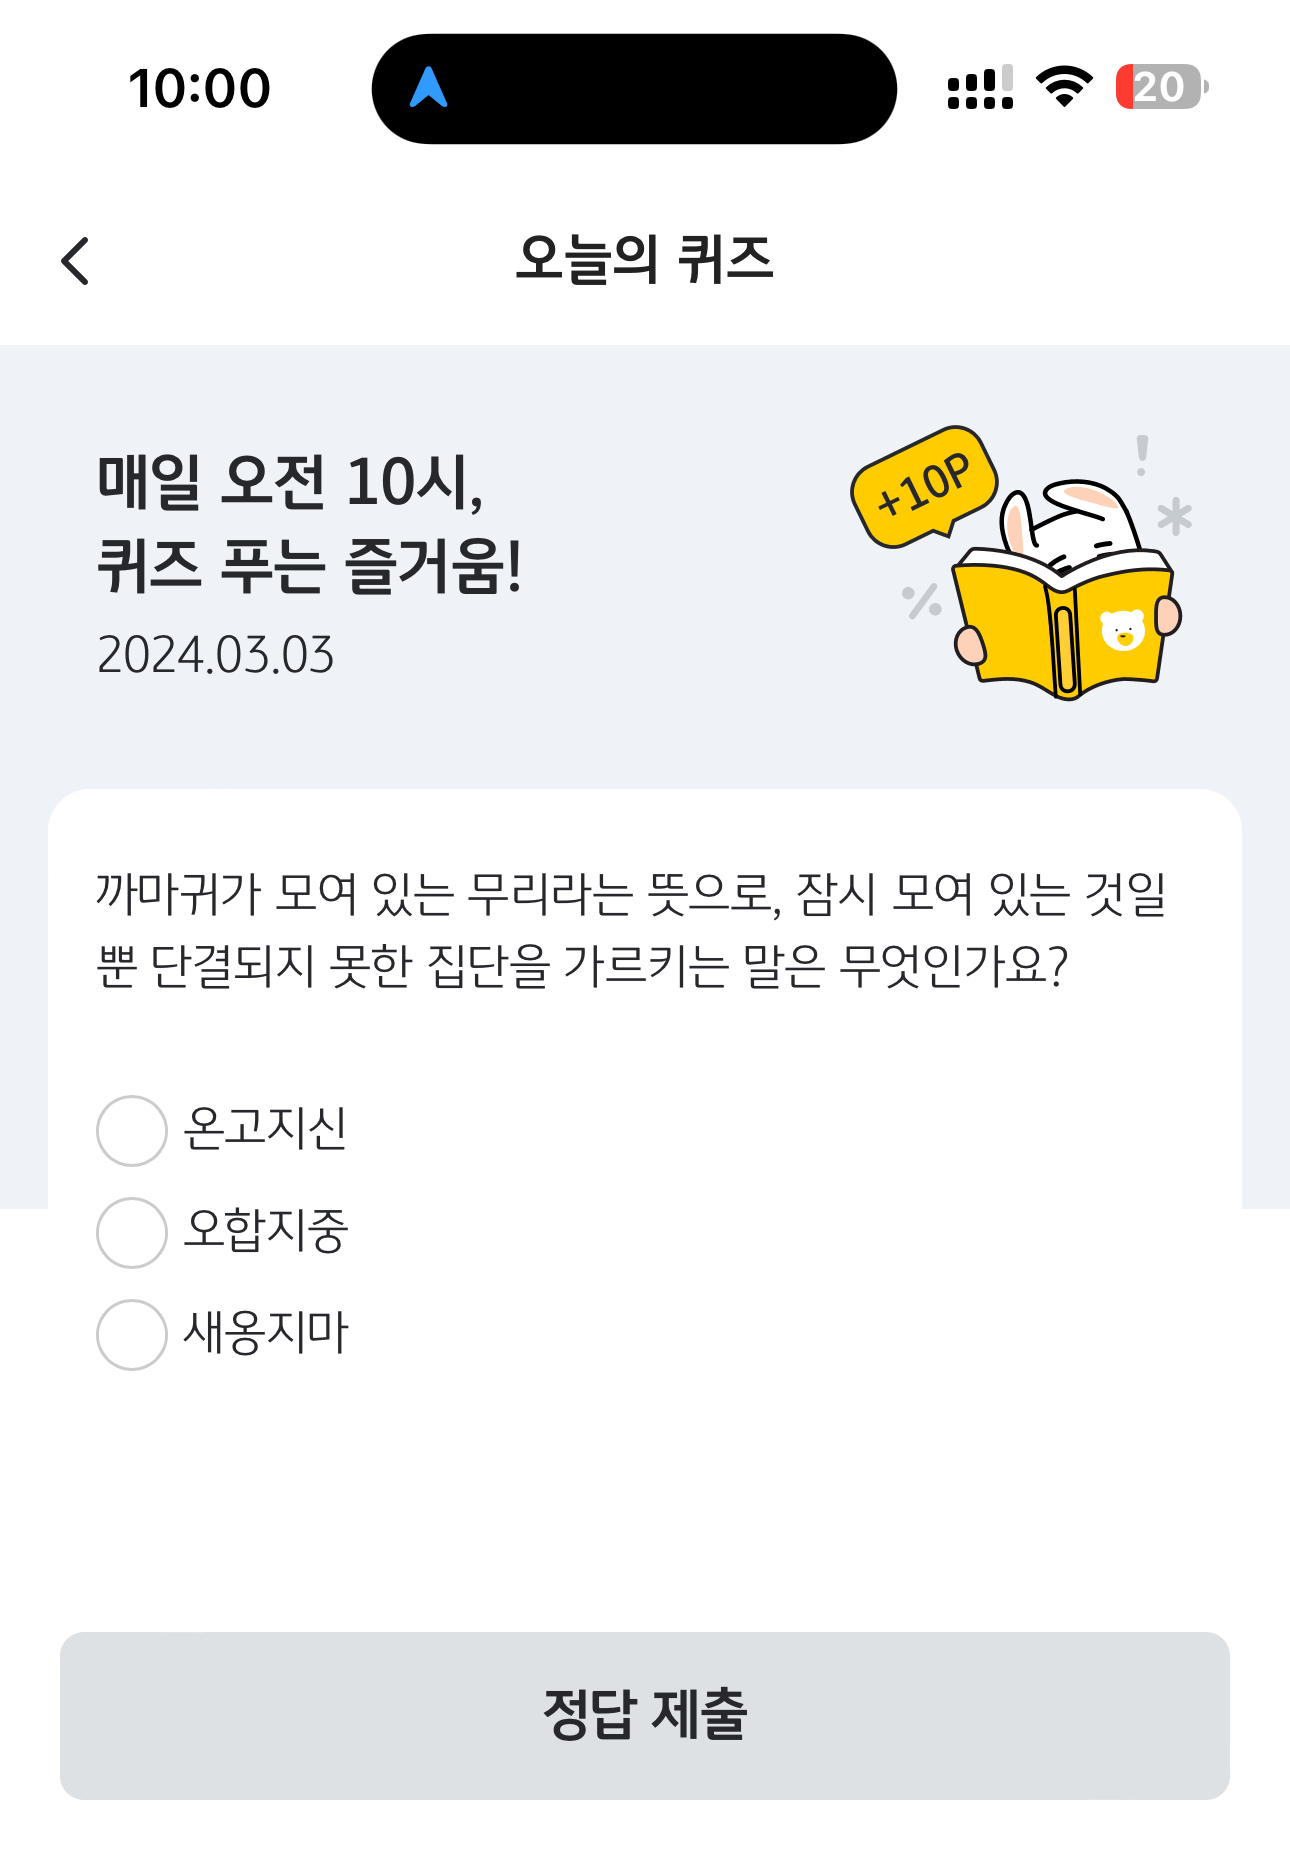Tap the 오늘의 퀴즈 page title
The image size is (1290, 1854).
click(645, 260)
